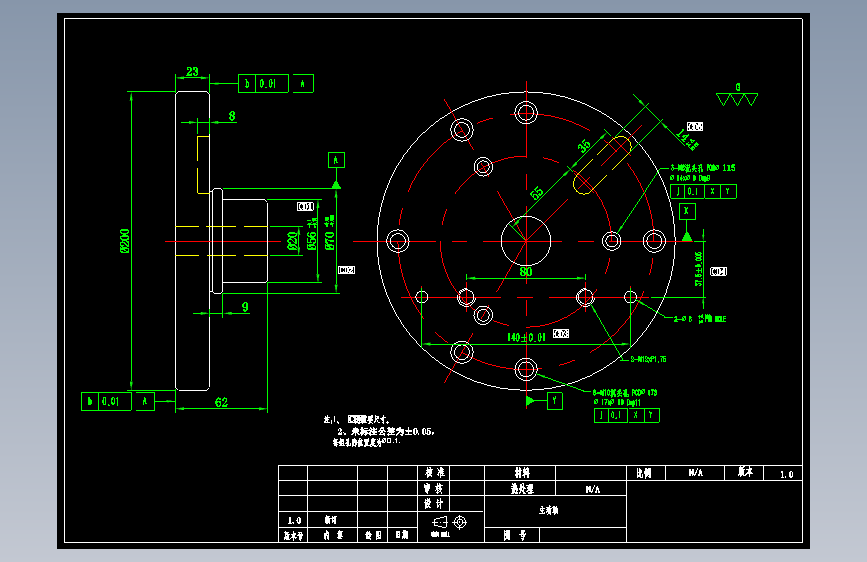Select the datum Y flag box

pos(555,401)
